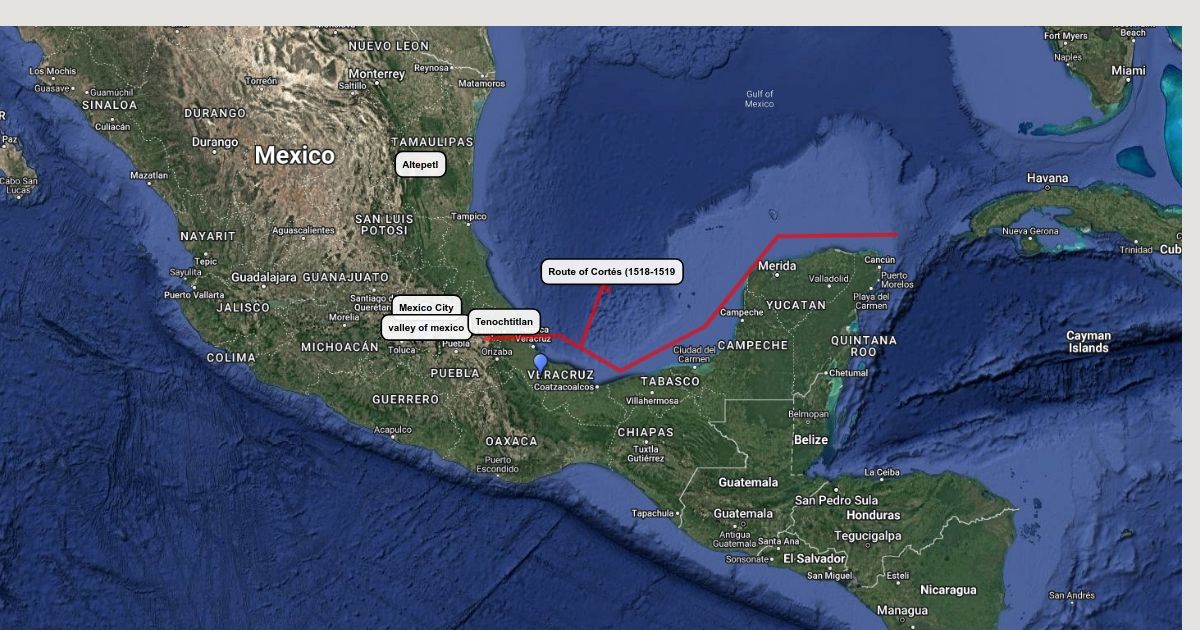This screenshot has width=1200, height=630.
Task: Open the Route of Cortés label
Action: (x=612, y=272)
